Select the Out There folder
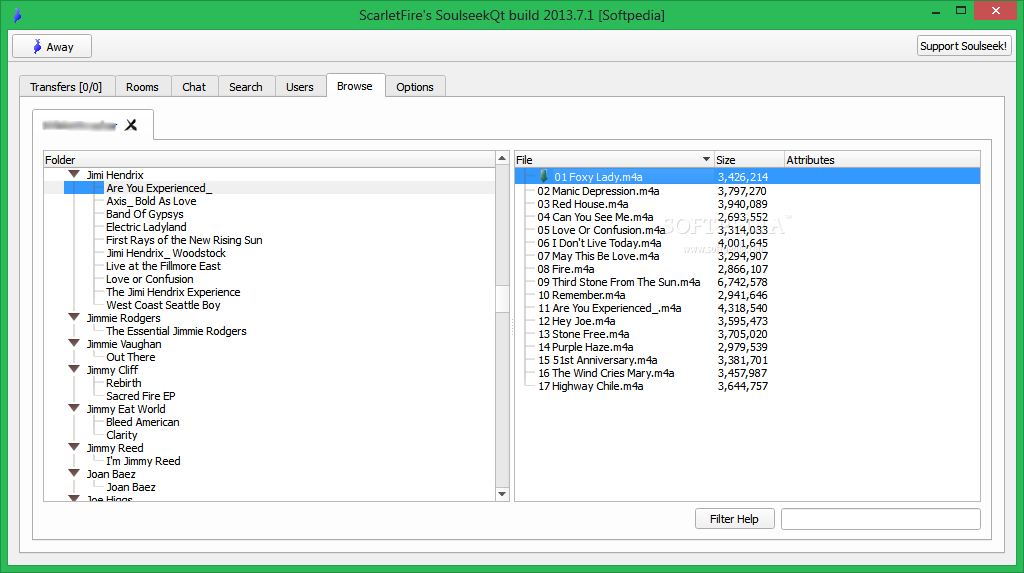The image size is (1024, 573). coord(131,357)
